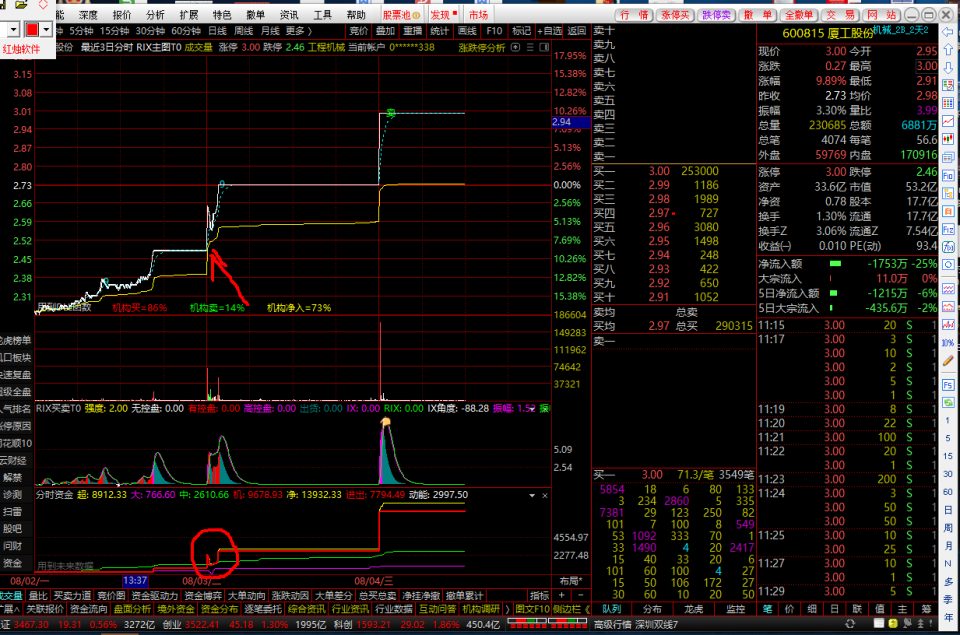
Task: Collapse the 侧边栏 sidebar
Action: [x=571, y=609]
